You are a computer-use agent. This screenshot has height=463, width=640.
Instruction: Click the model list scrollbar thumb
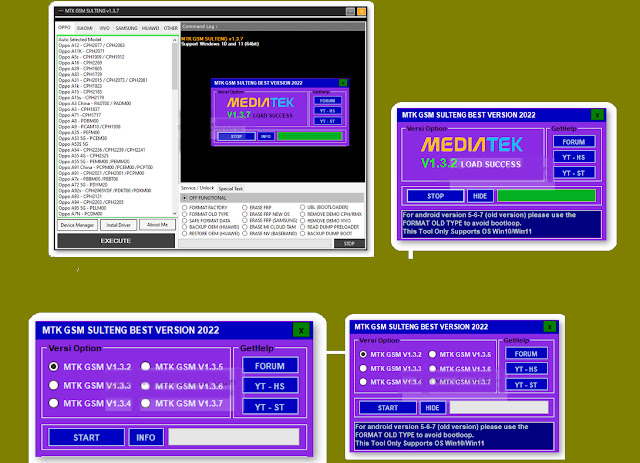(x=175, y=66)
